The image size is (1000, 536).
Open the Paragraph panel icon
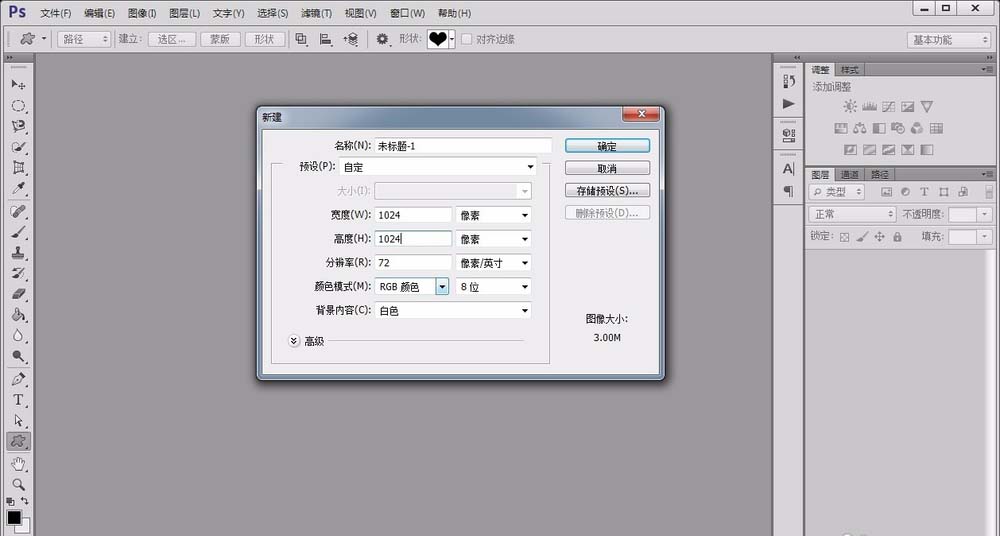789,191
